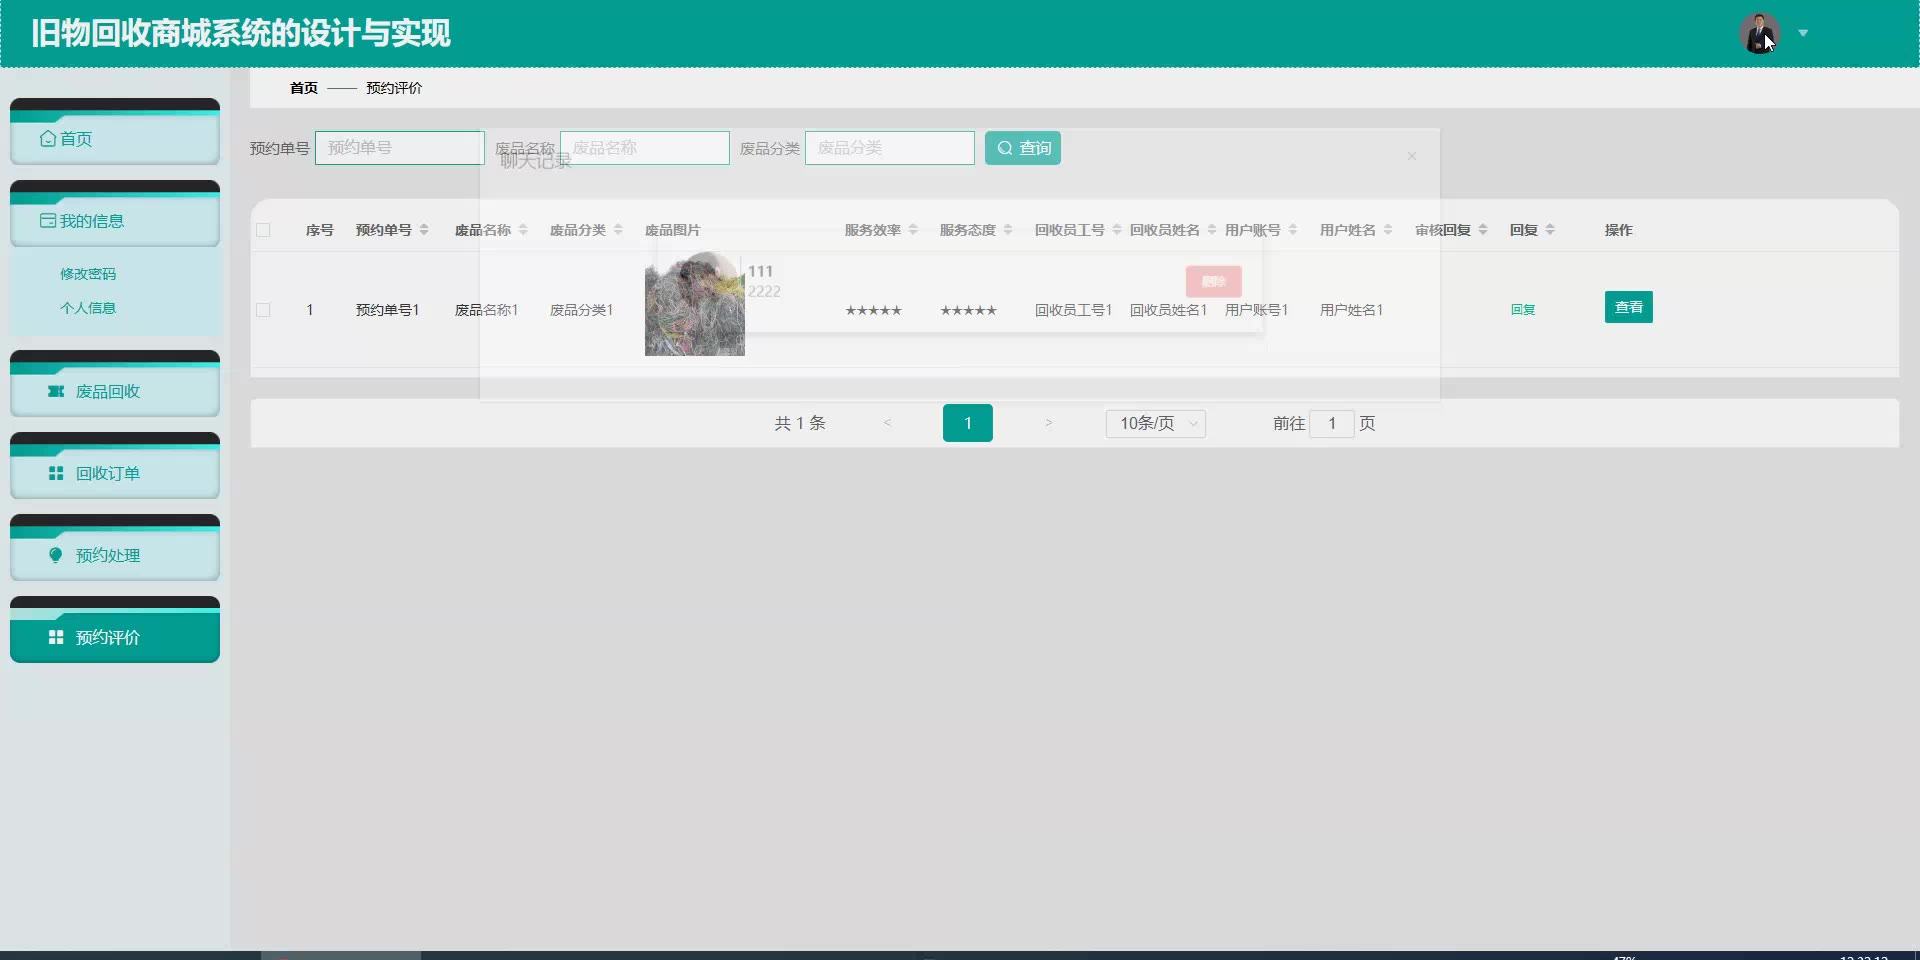The height and width of the screenshot is (960, 1920).
Task: Focus the 预约单号 search field
Action: click(400, 148)
